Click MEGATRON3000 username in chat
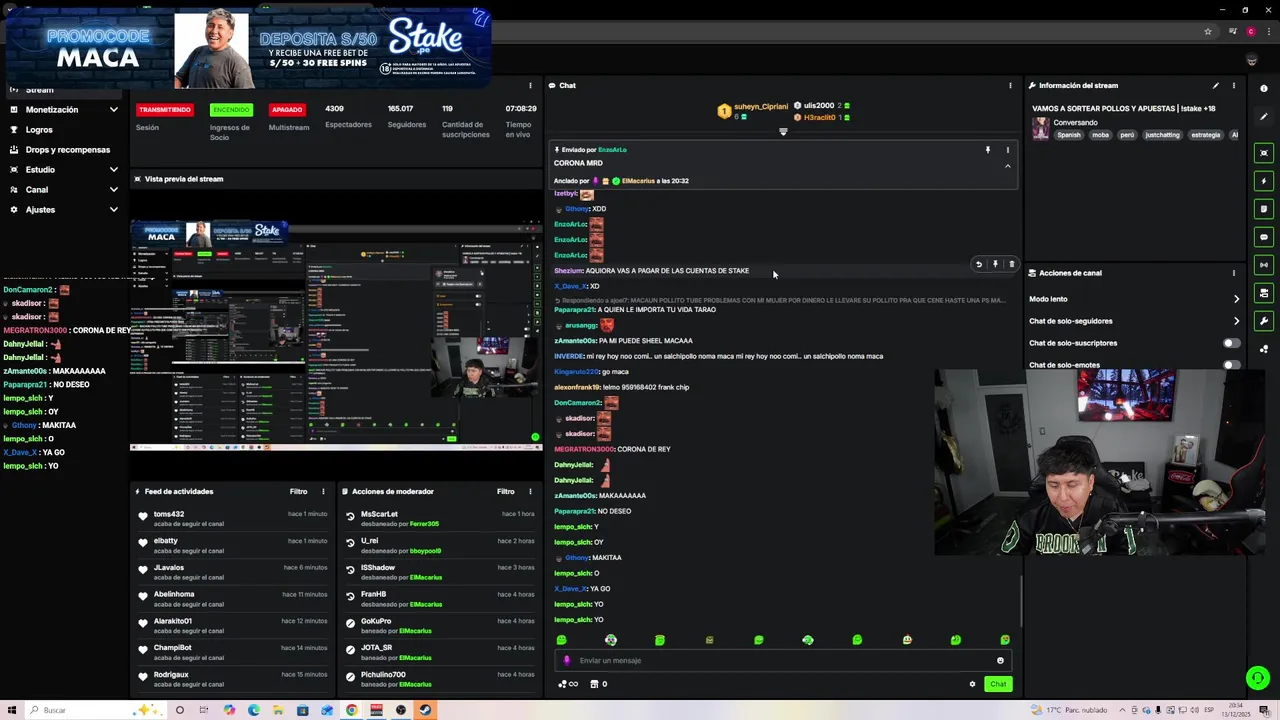Viewport: 1280px width, 720px height. (x=584, y=449)
